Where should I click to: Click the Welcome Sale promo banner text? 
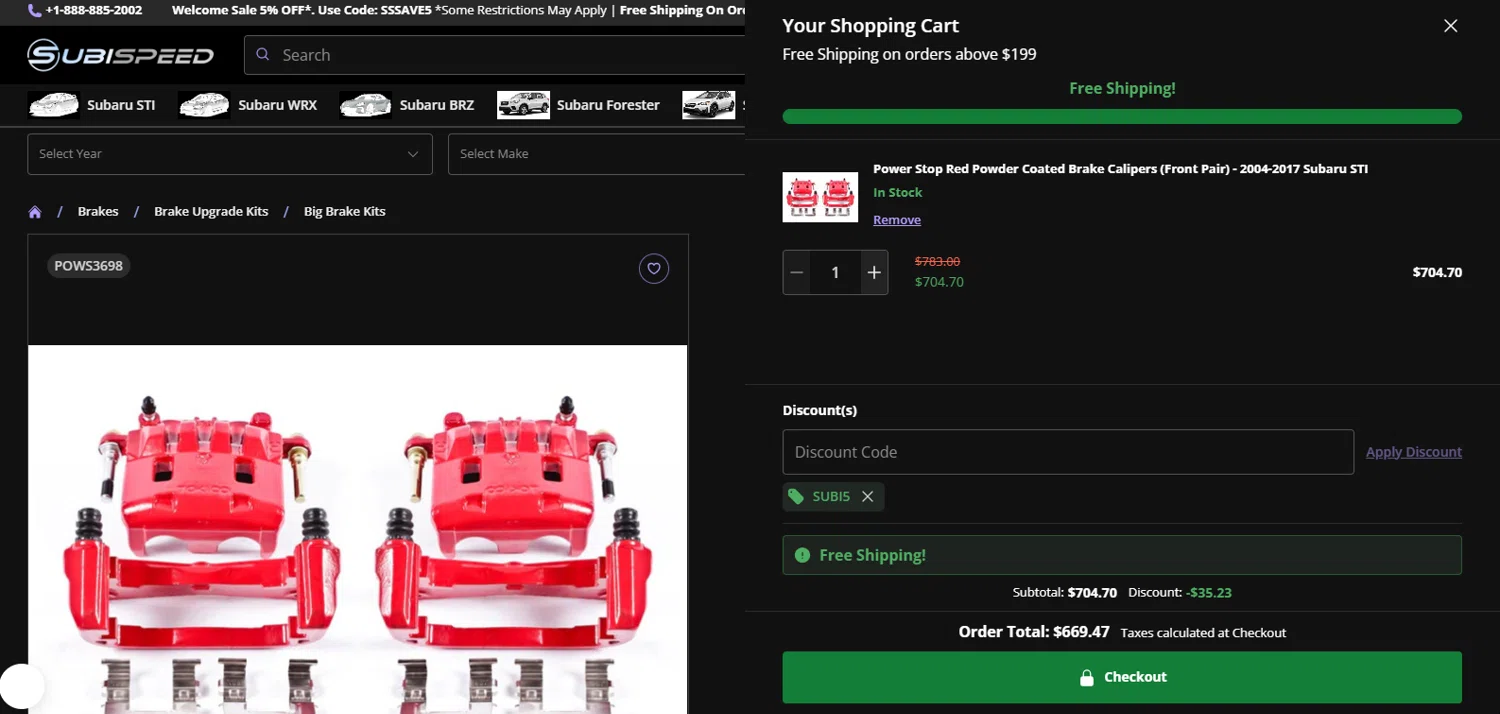click(x=458, y=10)
